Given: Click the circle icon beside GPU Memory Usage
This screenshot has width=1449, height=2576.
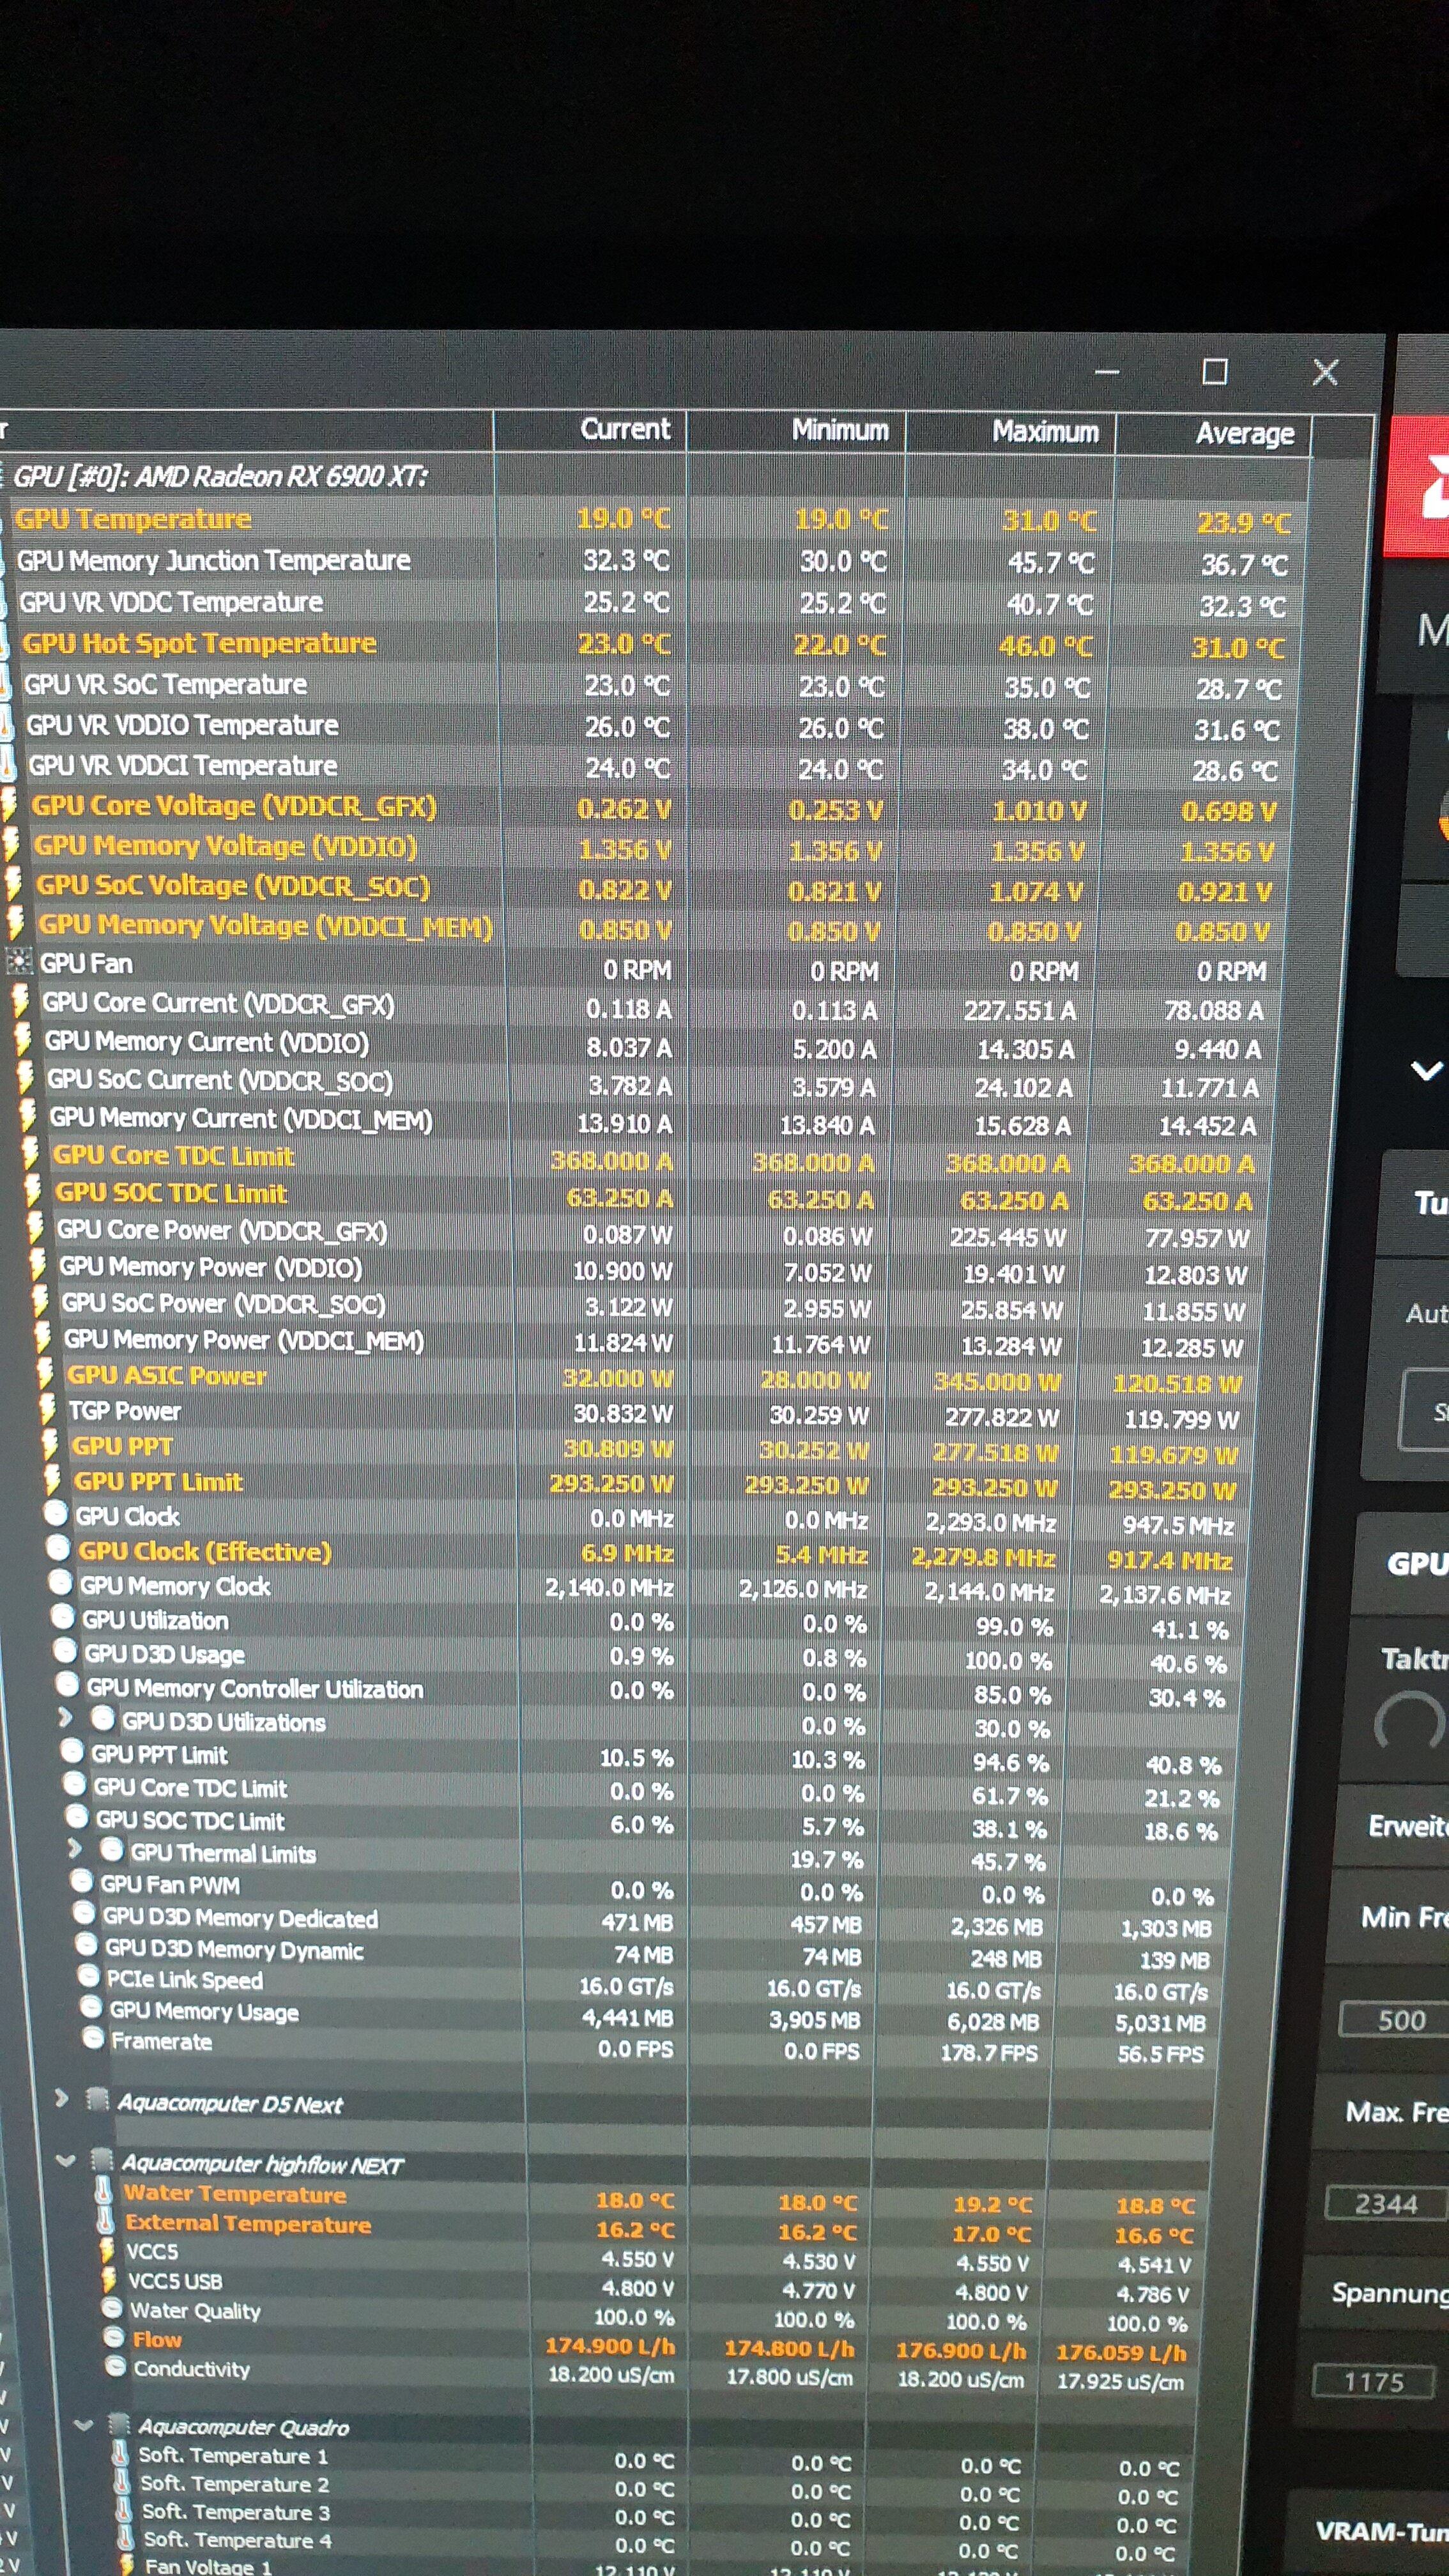Looking at the screenshot, I should 91,2008.
